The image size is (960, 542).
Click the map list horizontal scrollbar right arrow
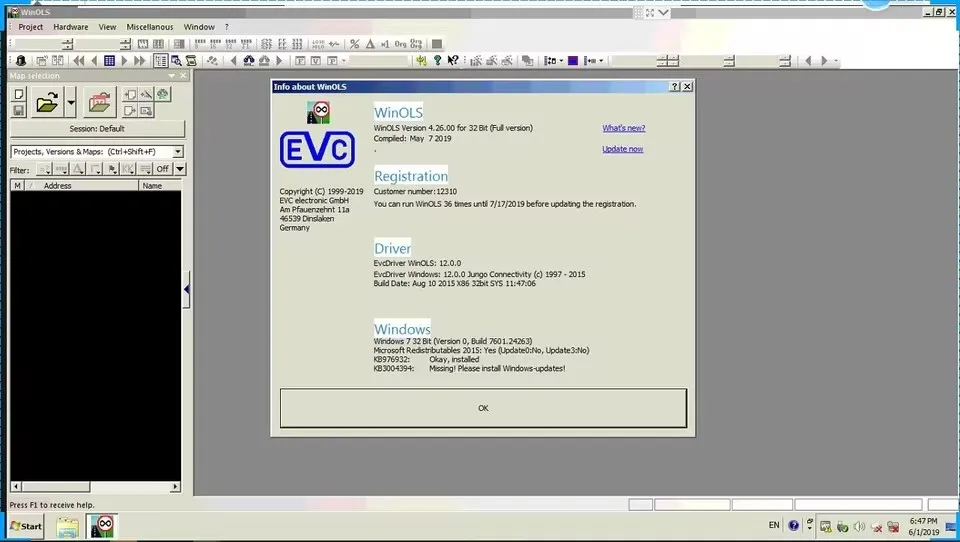coord(175,486)
